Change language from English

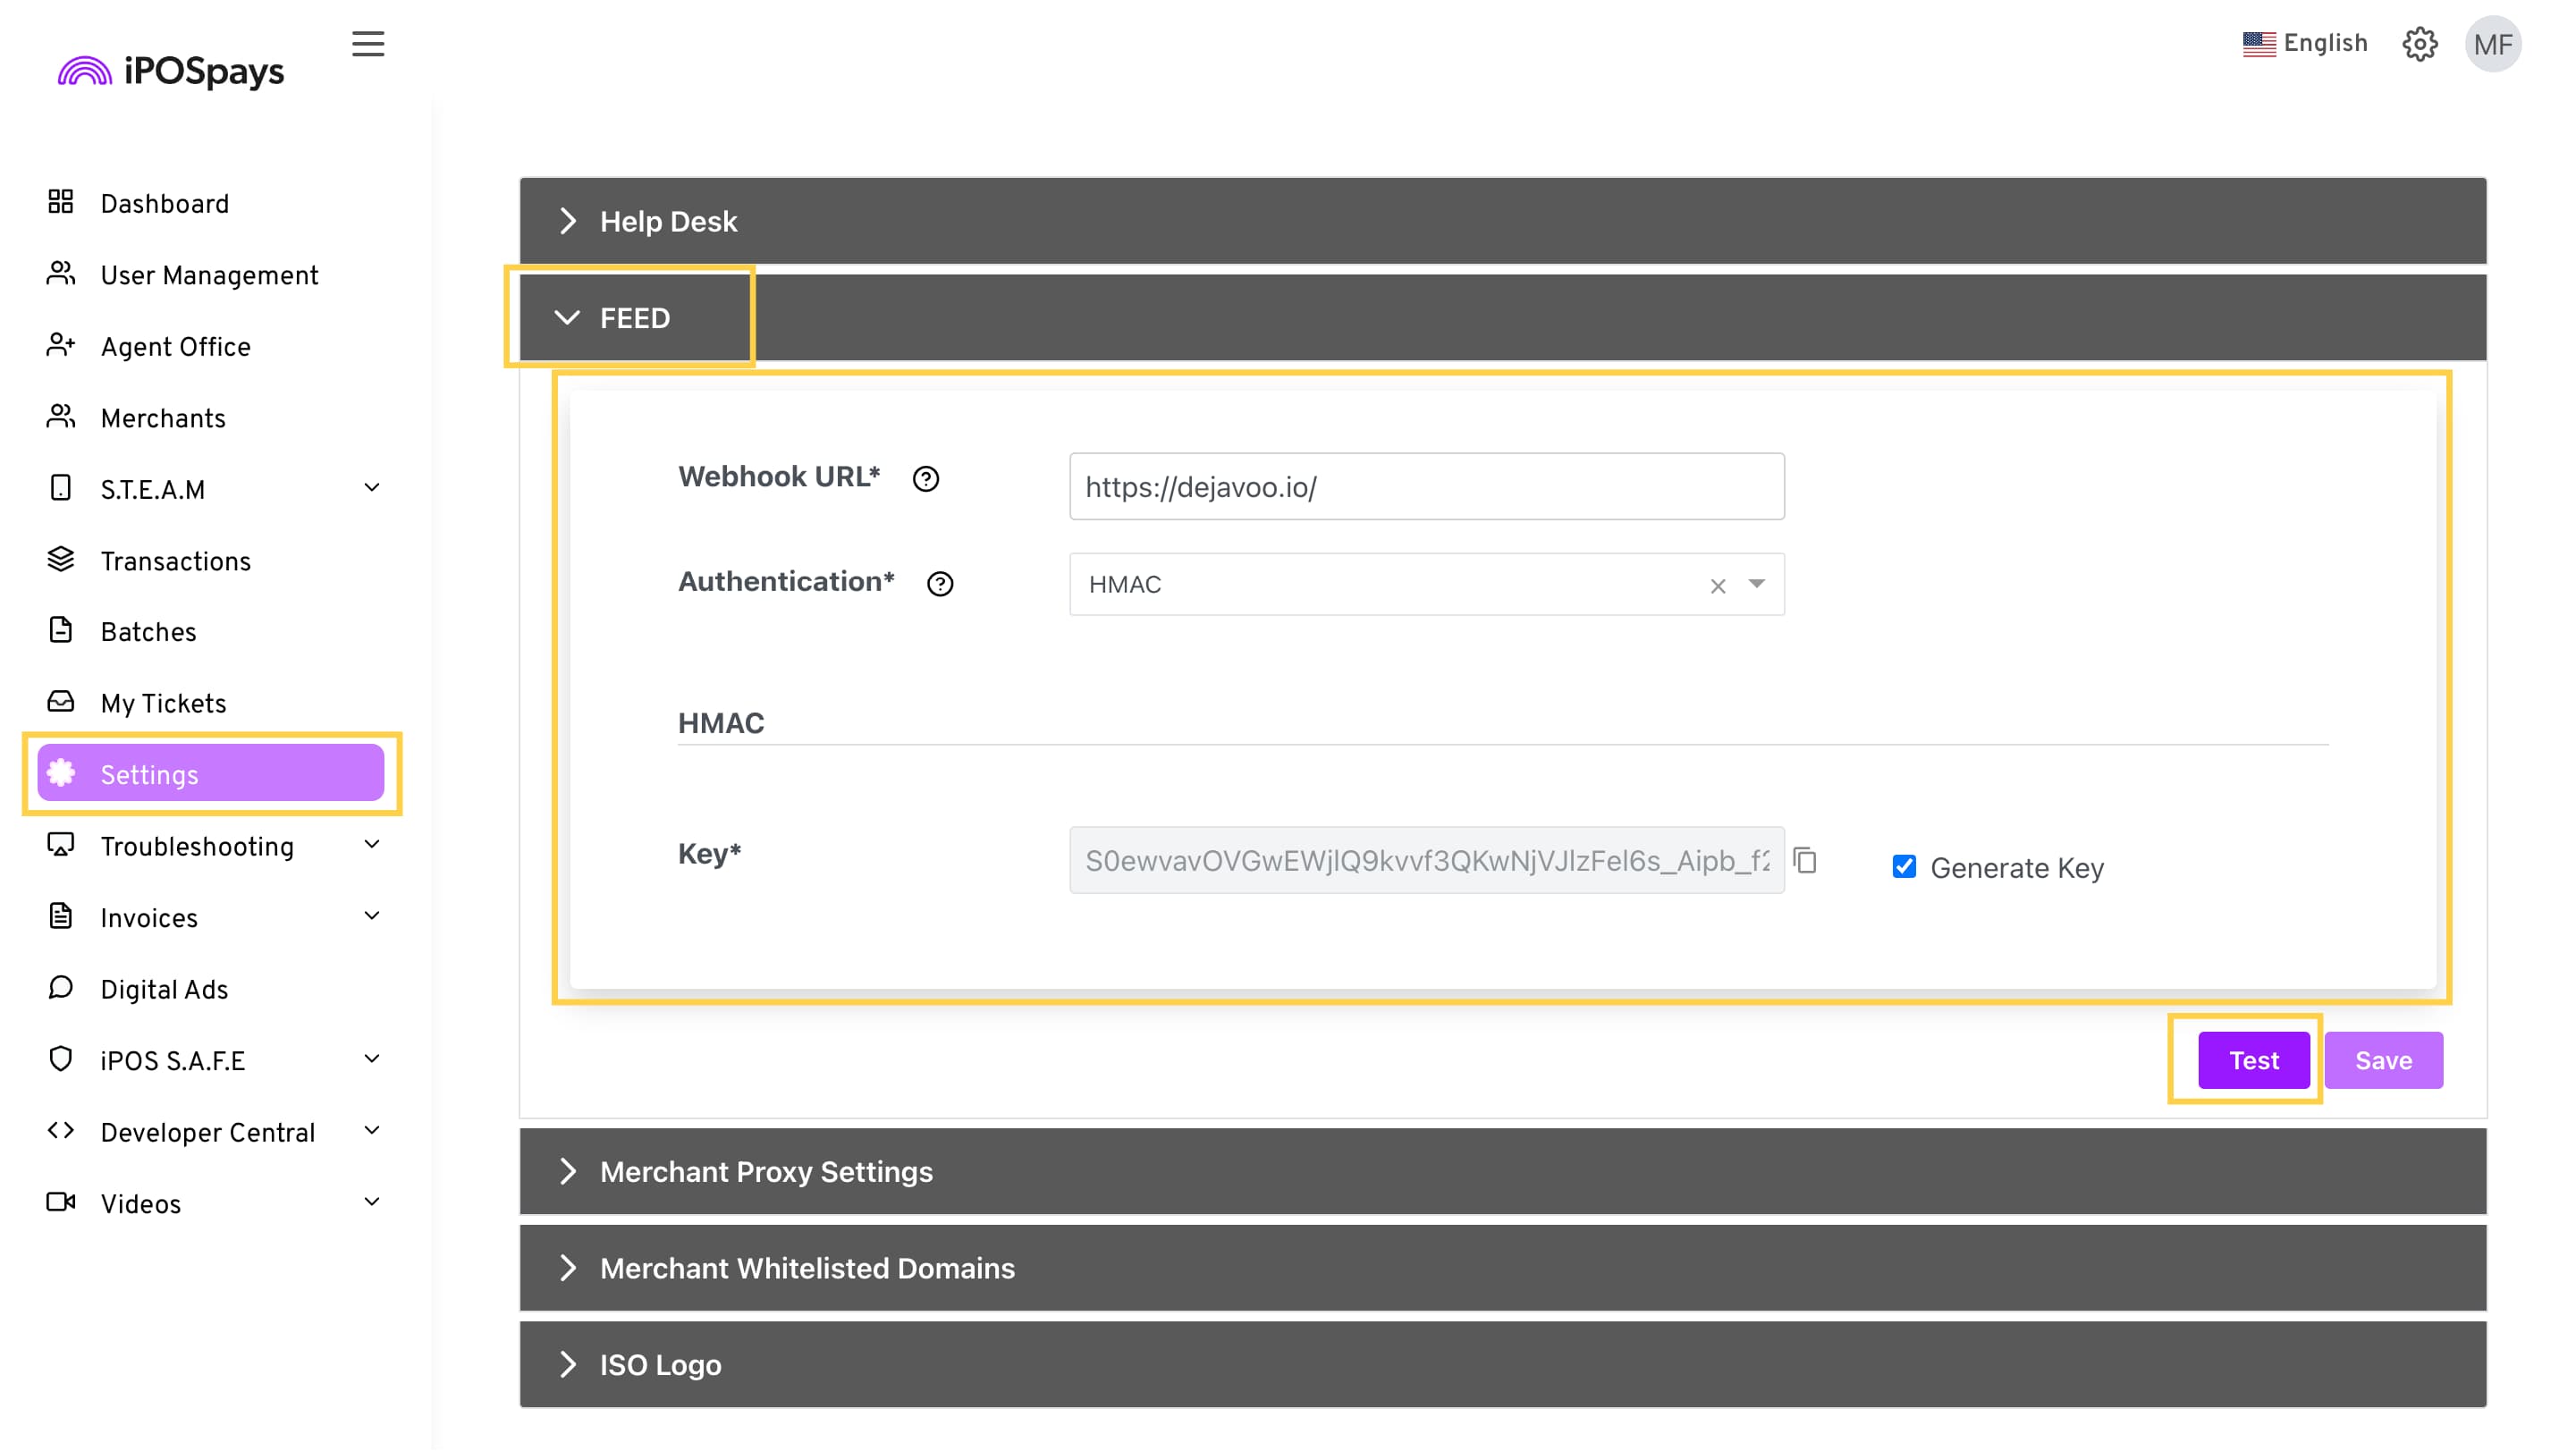point(2305,44)
